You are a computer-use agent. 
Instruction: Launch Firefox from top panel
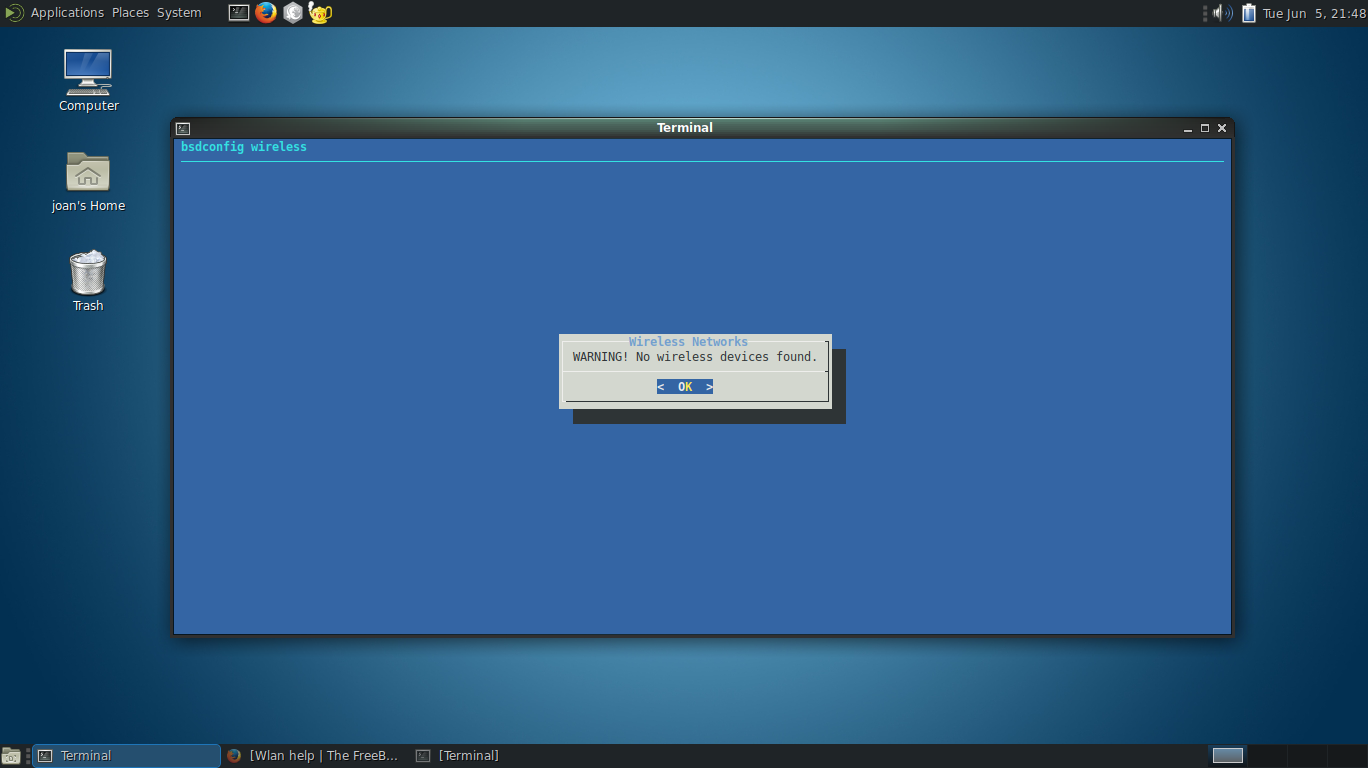tap(265, 13)
